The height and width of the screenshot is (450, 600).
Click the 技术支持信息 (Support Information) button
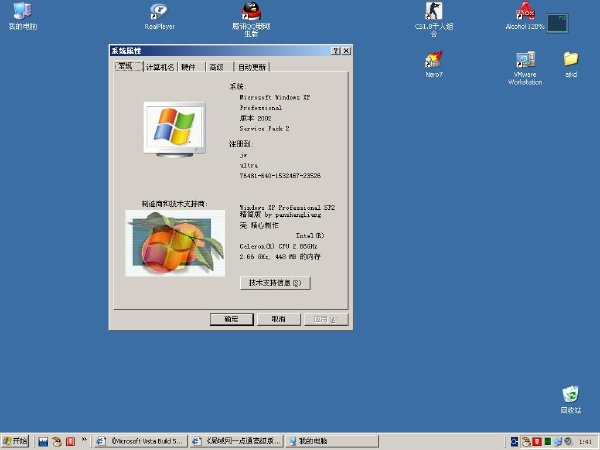click(275, 283)
